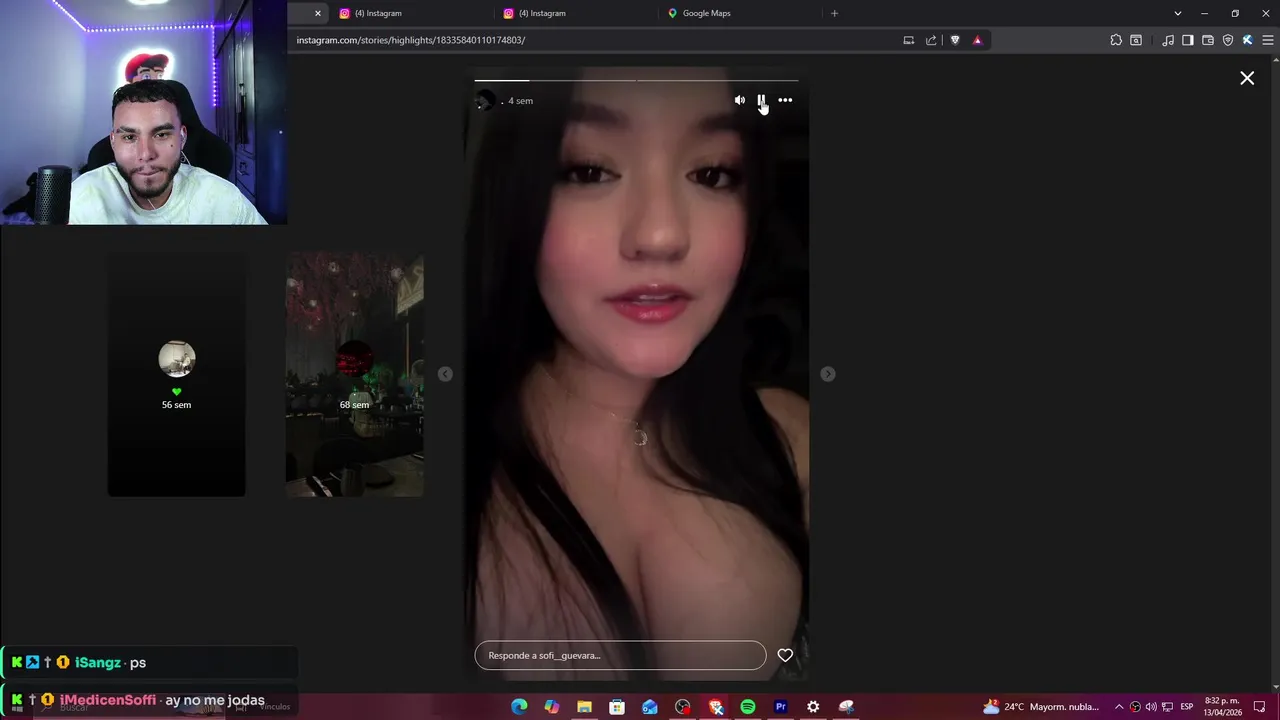Open Brave Shields lion icon

pos(955,40)
